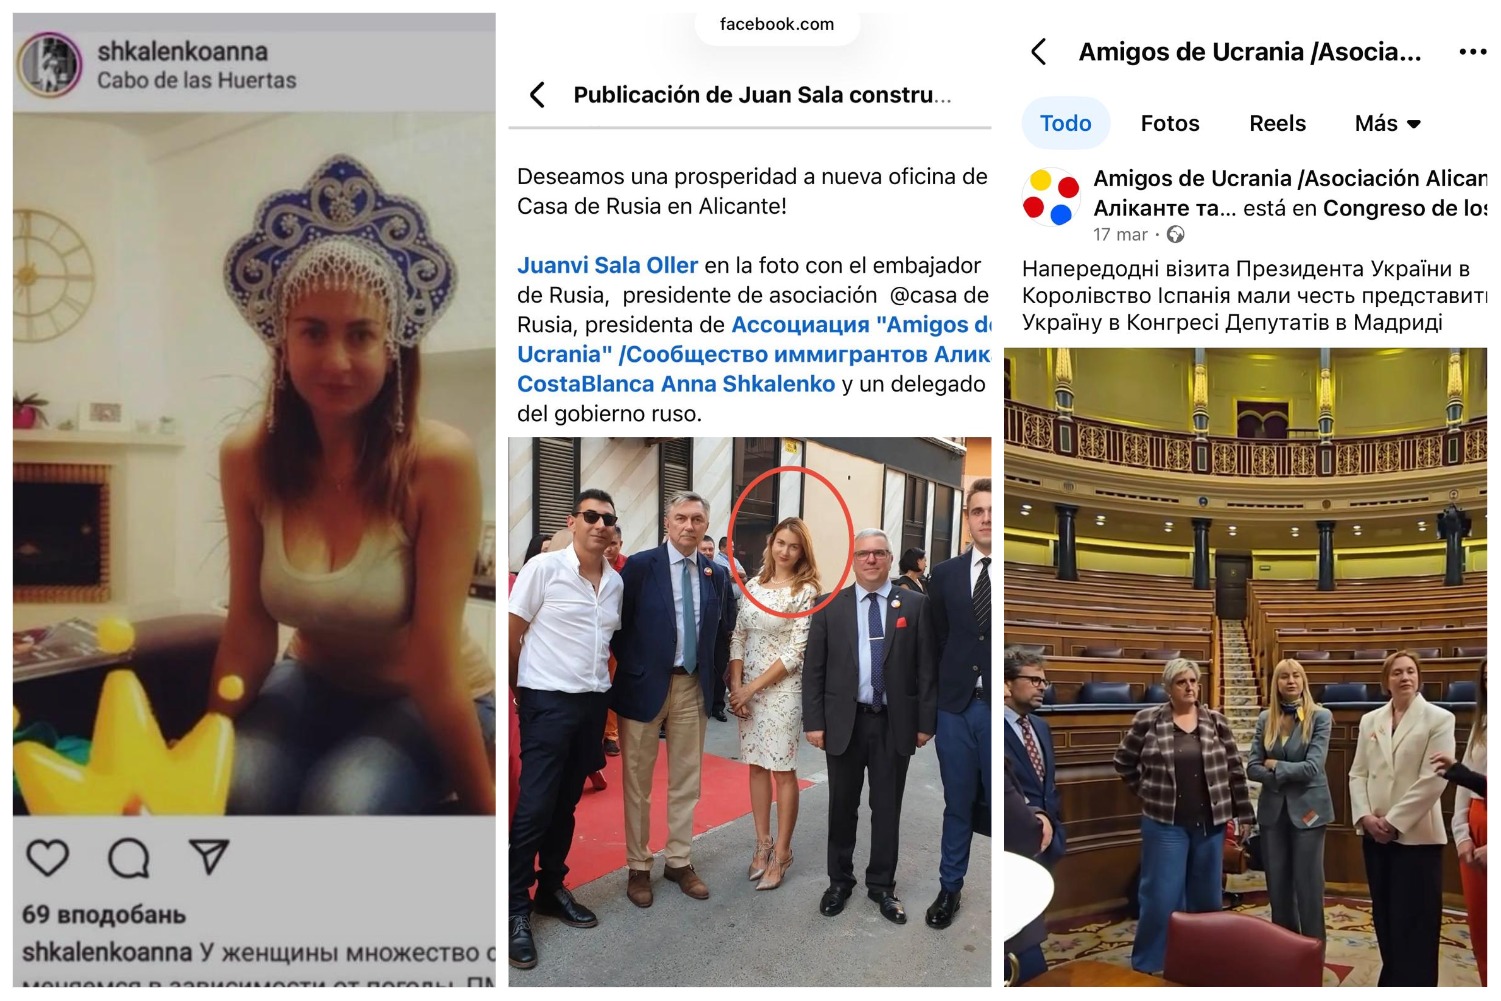
Task: Click the public globe privacy icon
Action: pos(1176,234)
